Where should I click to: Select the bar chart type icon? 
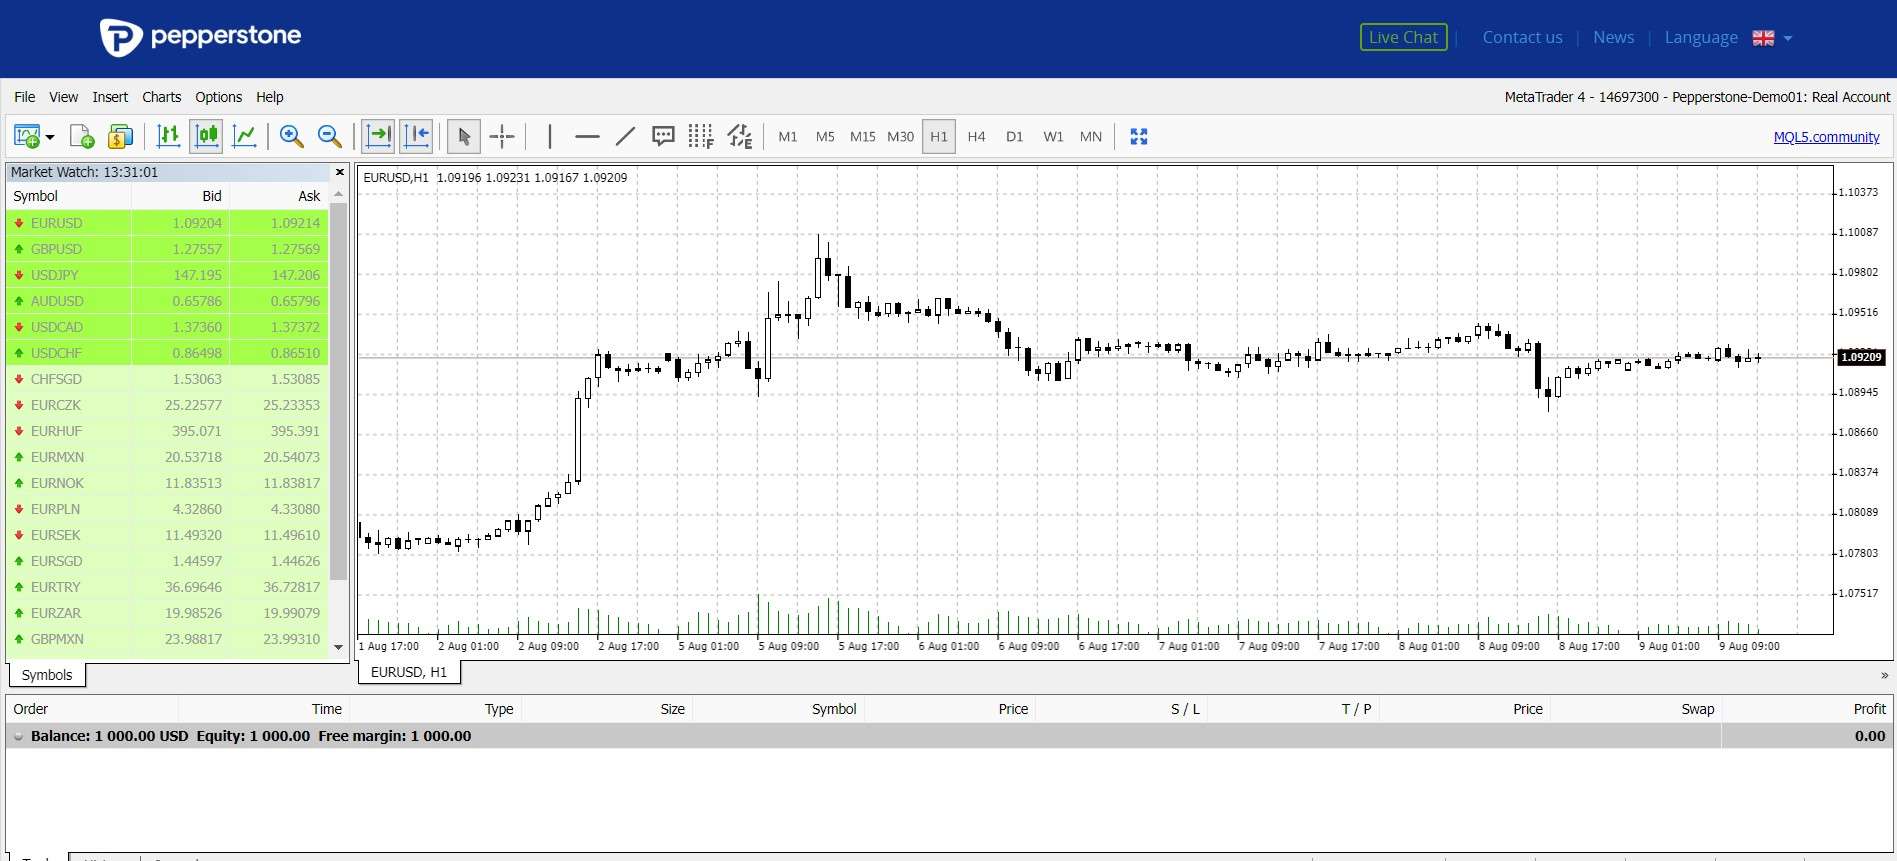click(x=168, y=136)
